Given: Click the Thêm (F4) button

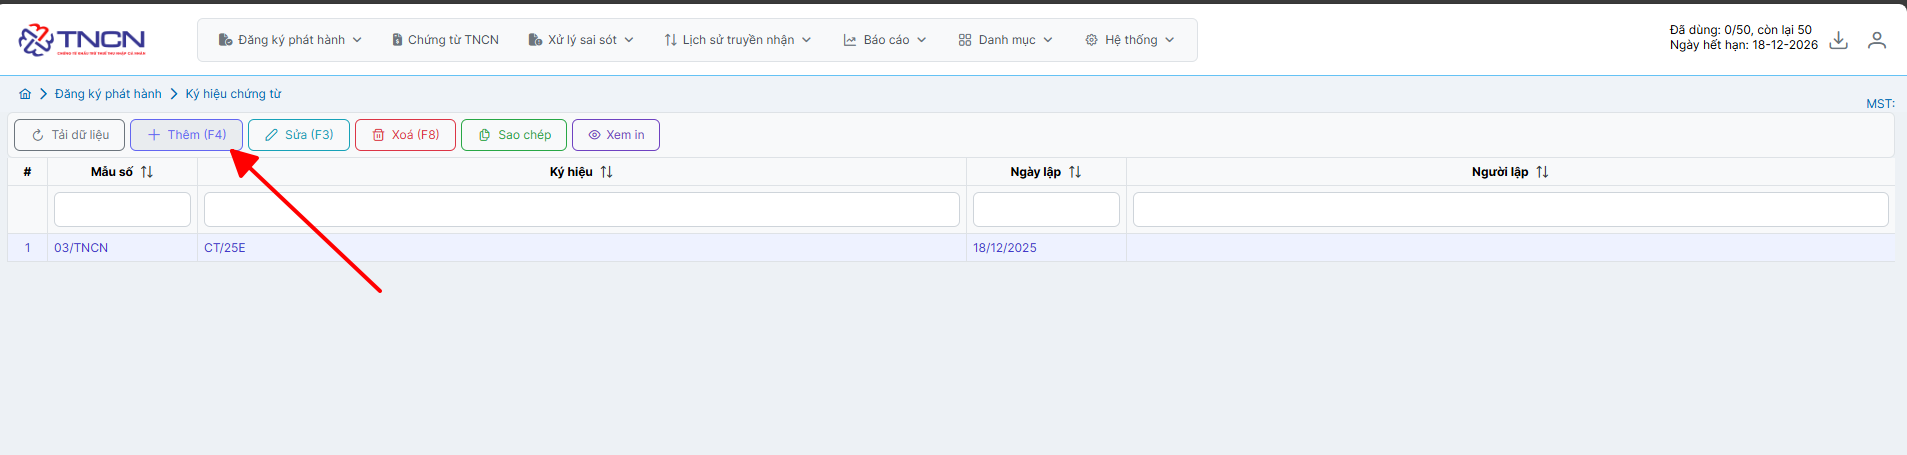Looking at the screenshot, I should tap(187, 135).
